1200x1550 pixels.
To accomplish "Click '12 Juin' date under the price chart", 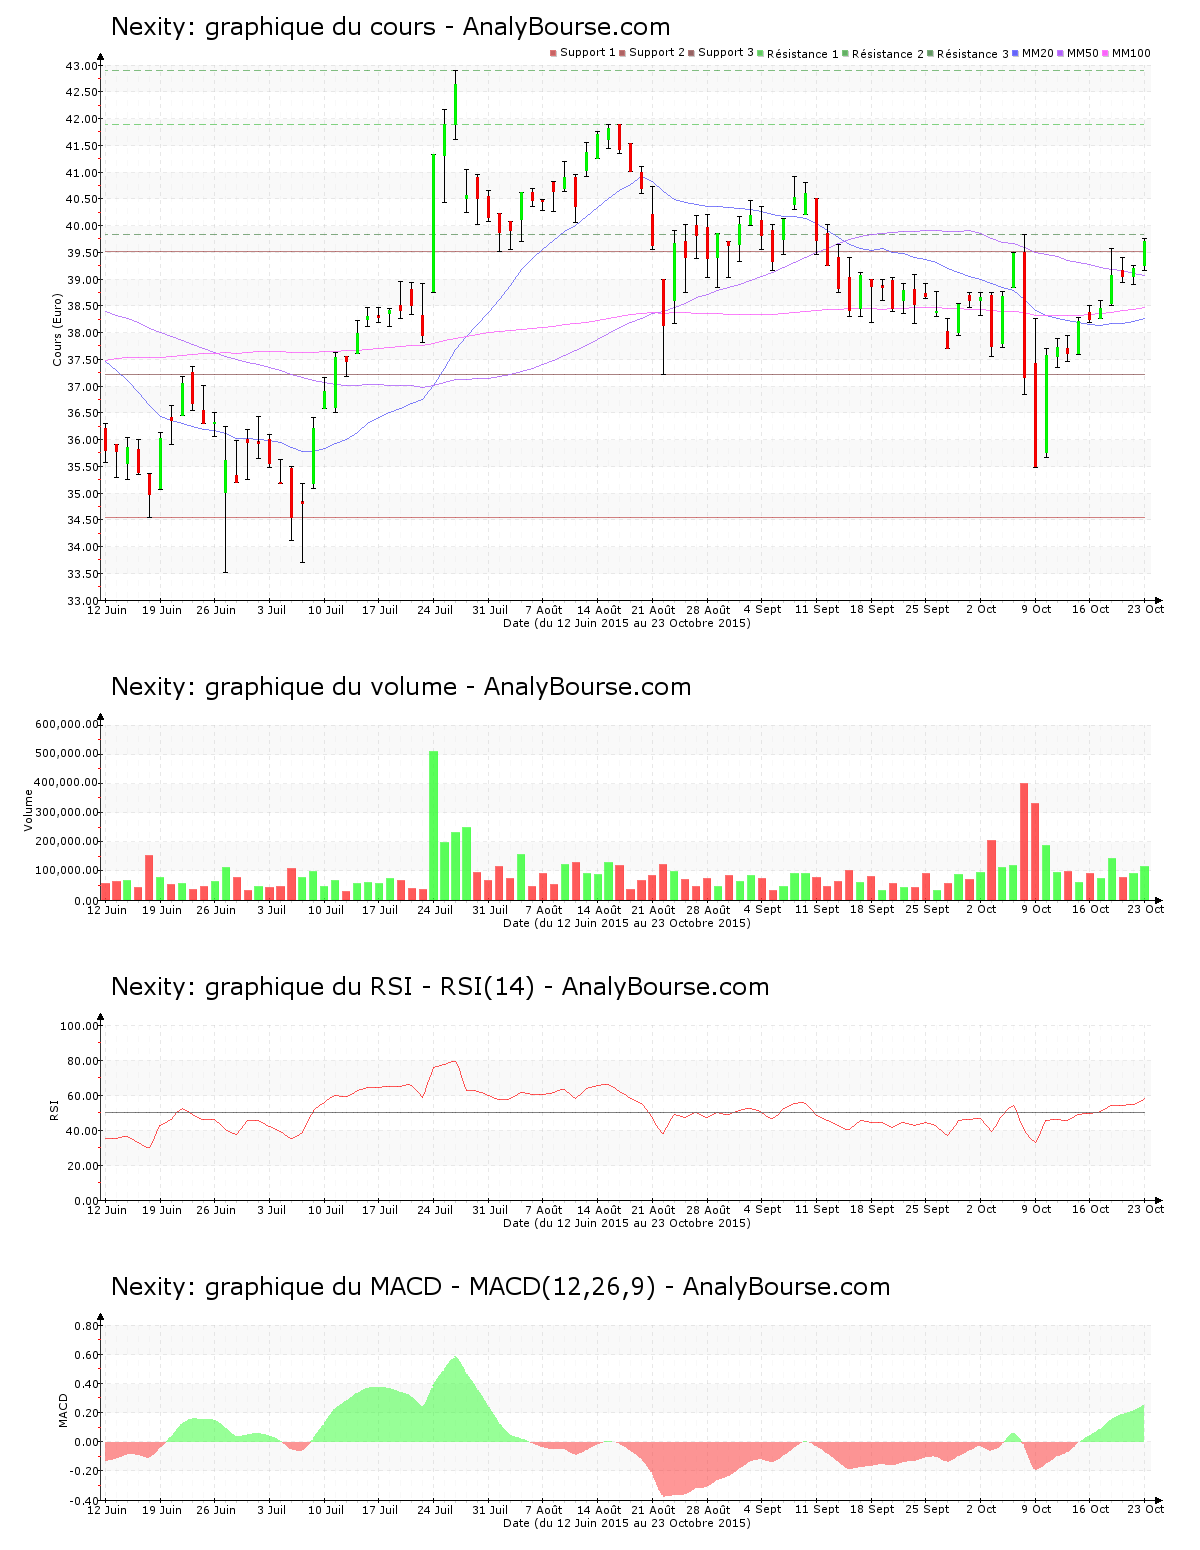I will click(x=107, y=610).
